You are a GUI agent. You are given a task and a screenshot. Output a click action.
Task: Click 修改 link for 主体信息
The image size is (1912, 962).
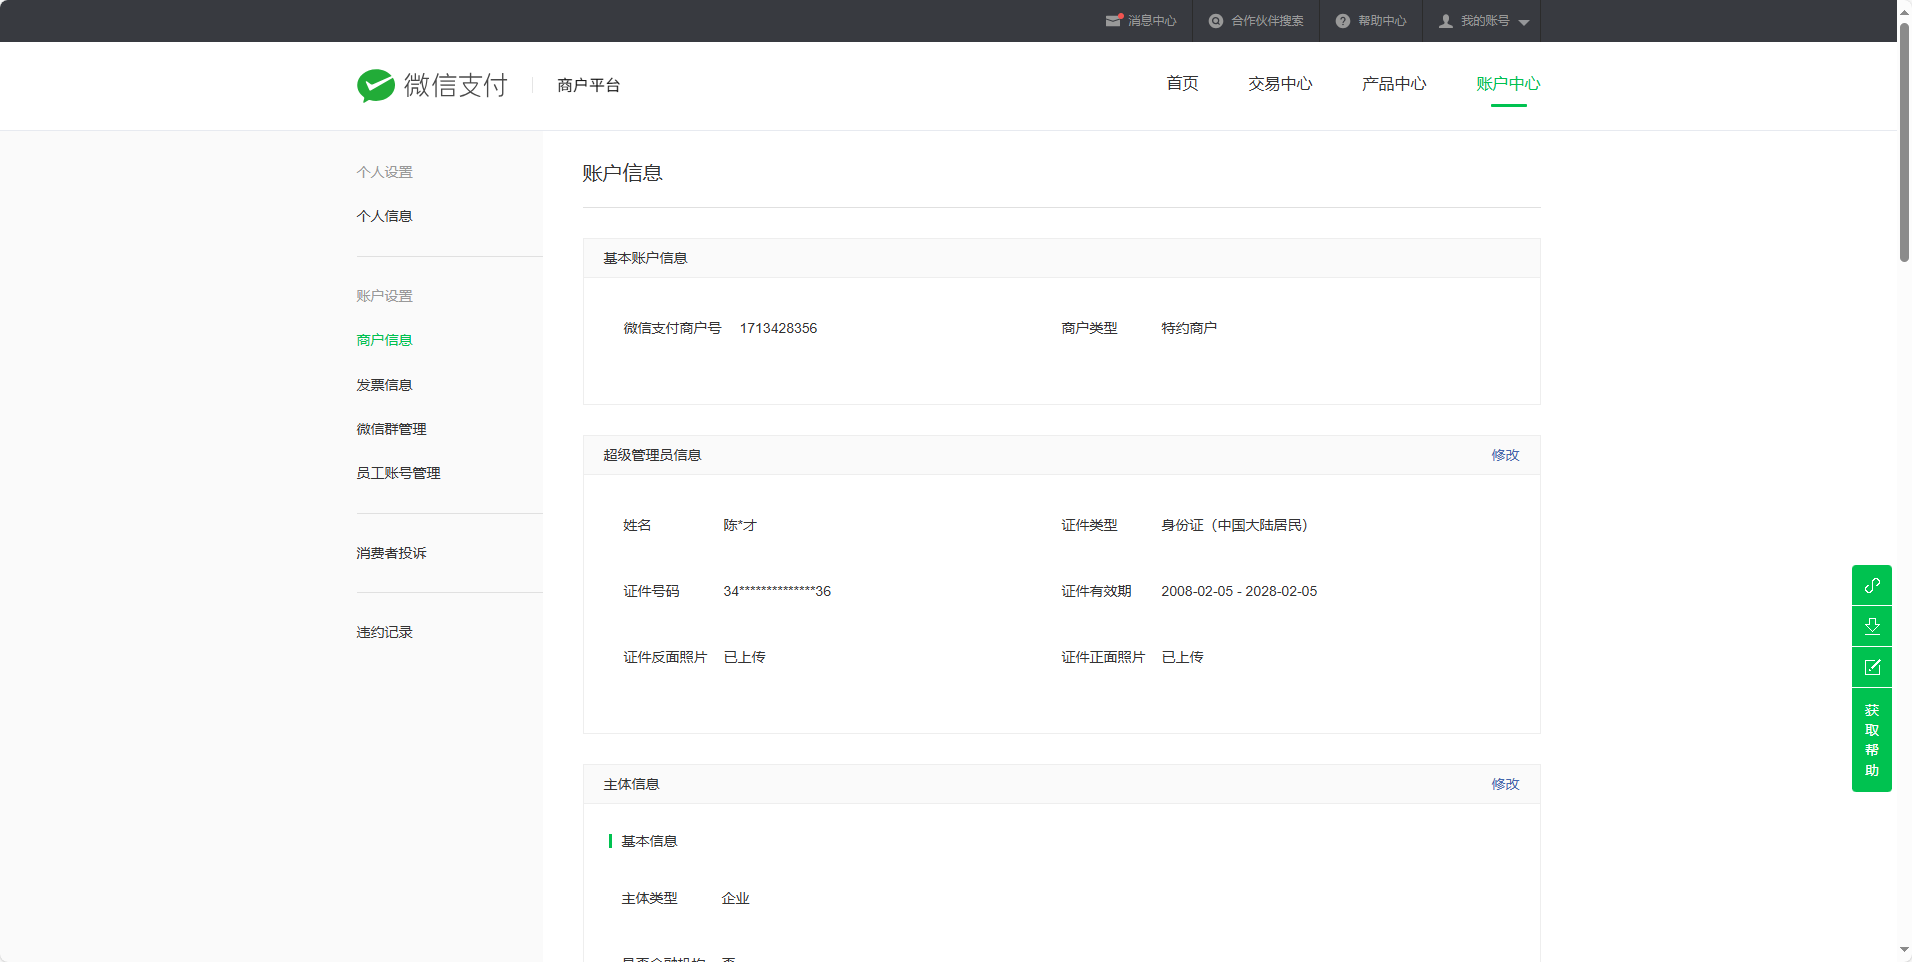tap(1505, 784)
